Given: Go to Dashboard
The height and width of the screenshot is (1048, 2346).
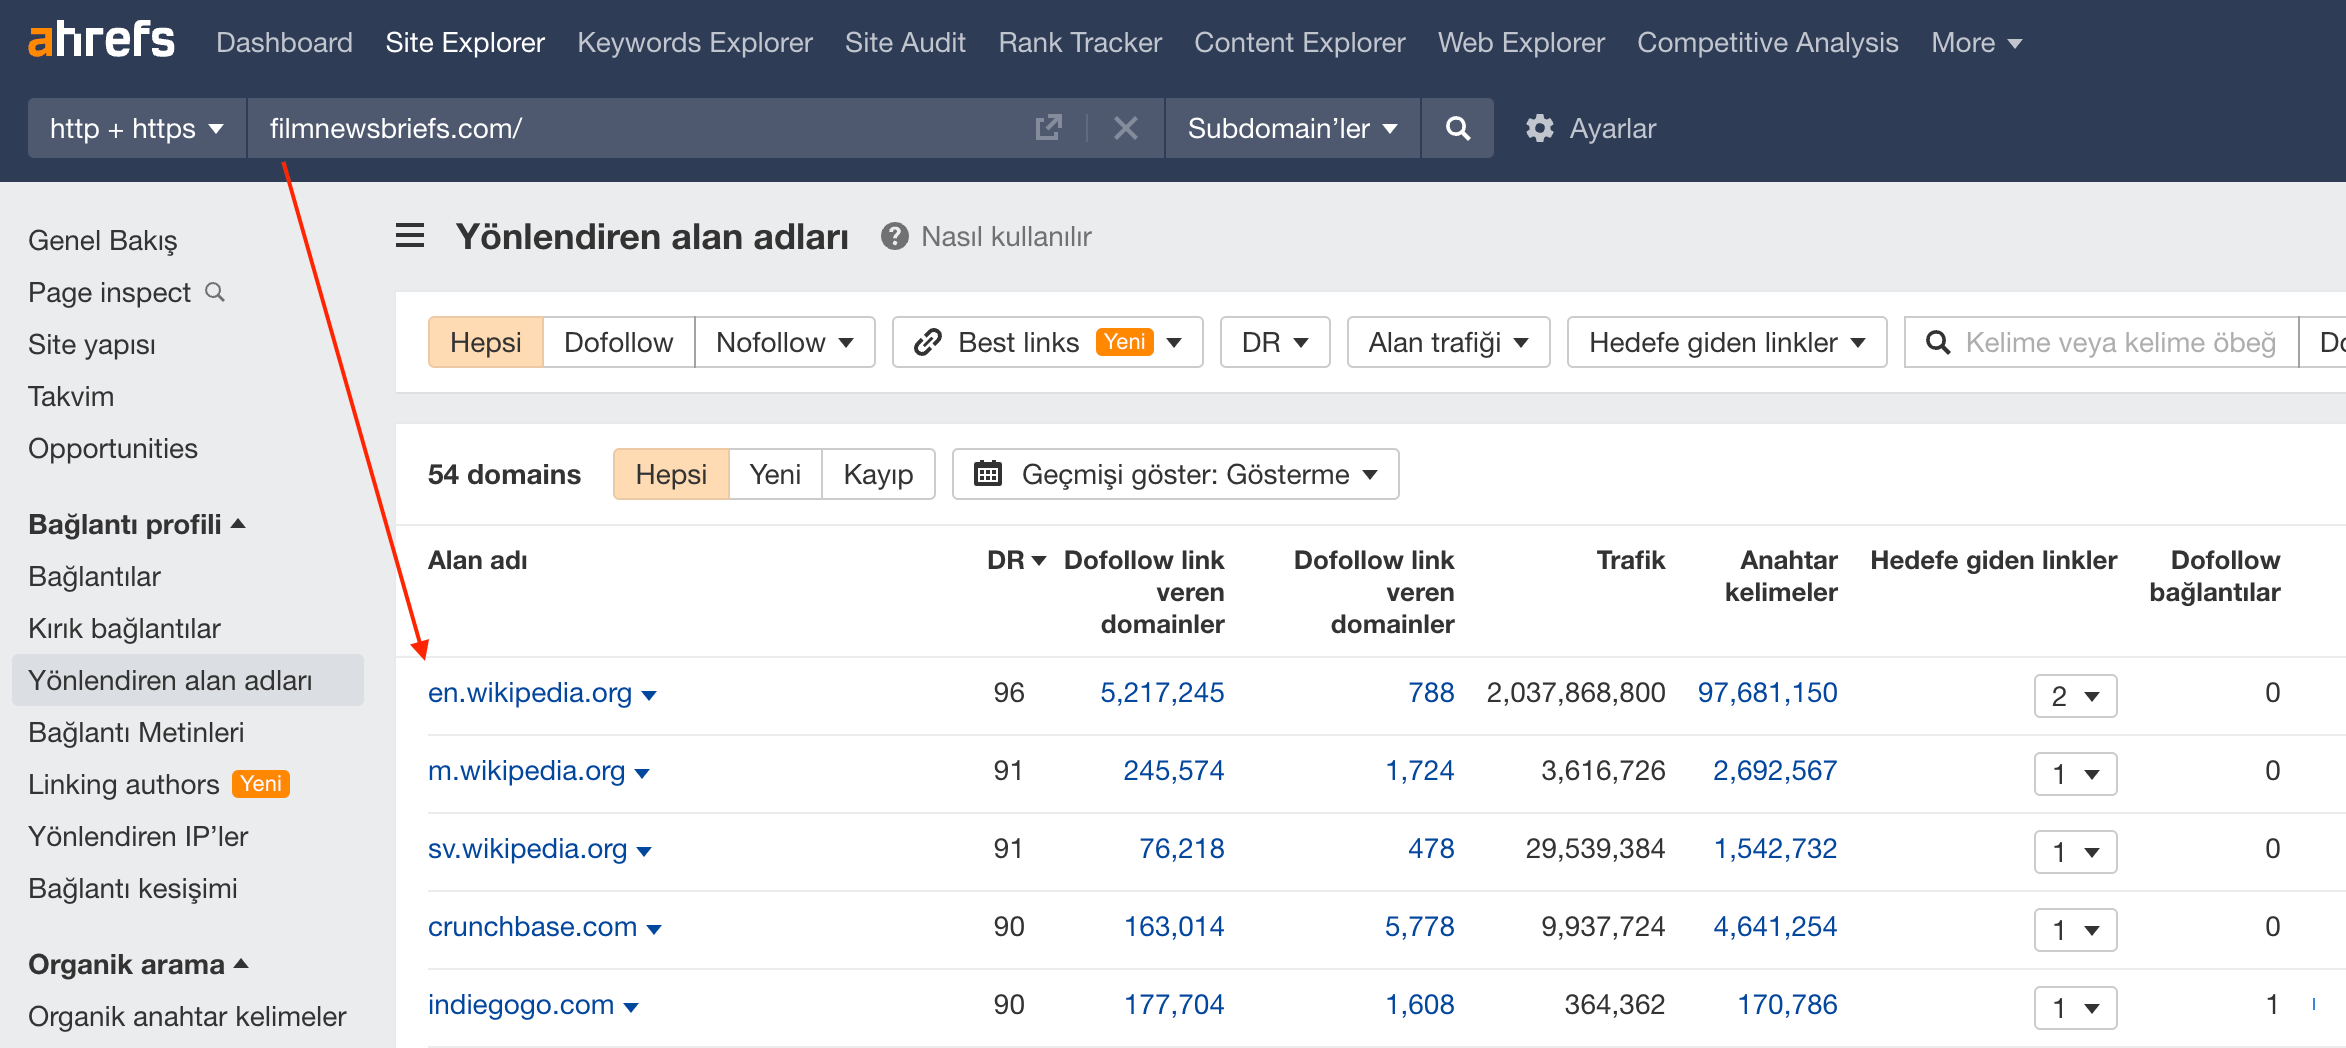Looking at the screenshot, I should coord(284,42).
